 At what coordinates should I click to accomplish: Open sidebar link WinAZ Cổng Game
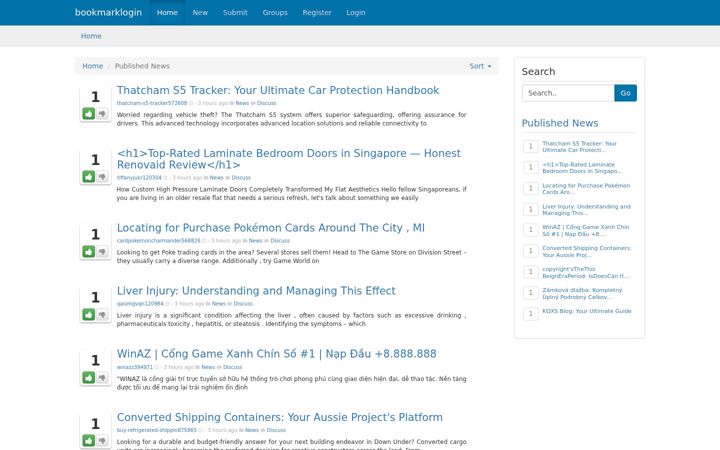tap(585, 231)
